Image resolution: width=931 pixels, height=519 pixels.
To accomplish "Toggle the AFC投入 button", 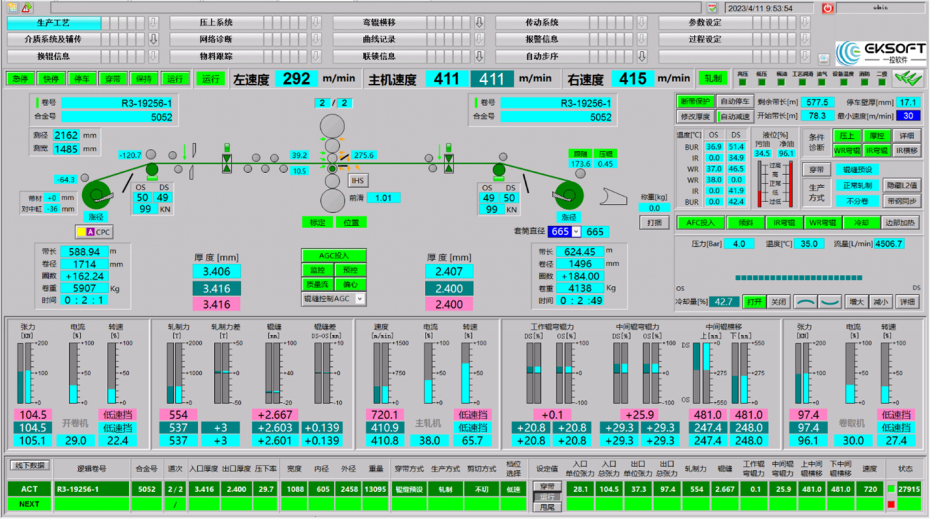I will click(x=701, y=223).
